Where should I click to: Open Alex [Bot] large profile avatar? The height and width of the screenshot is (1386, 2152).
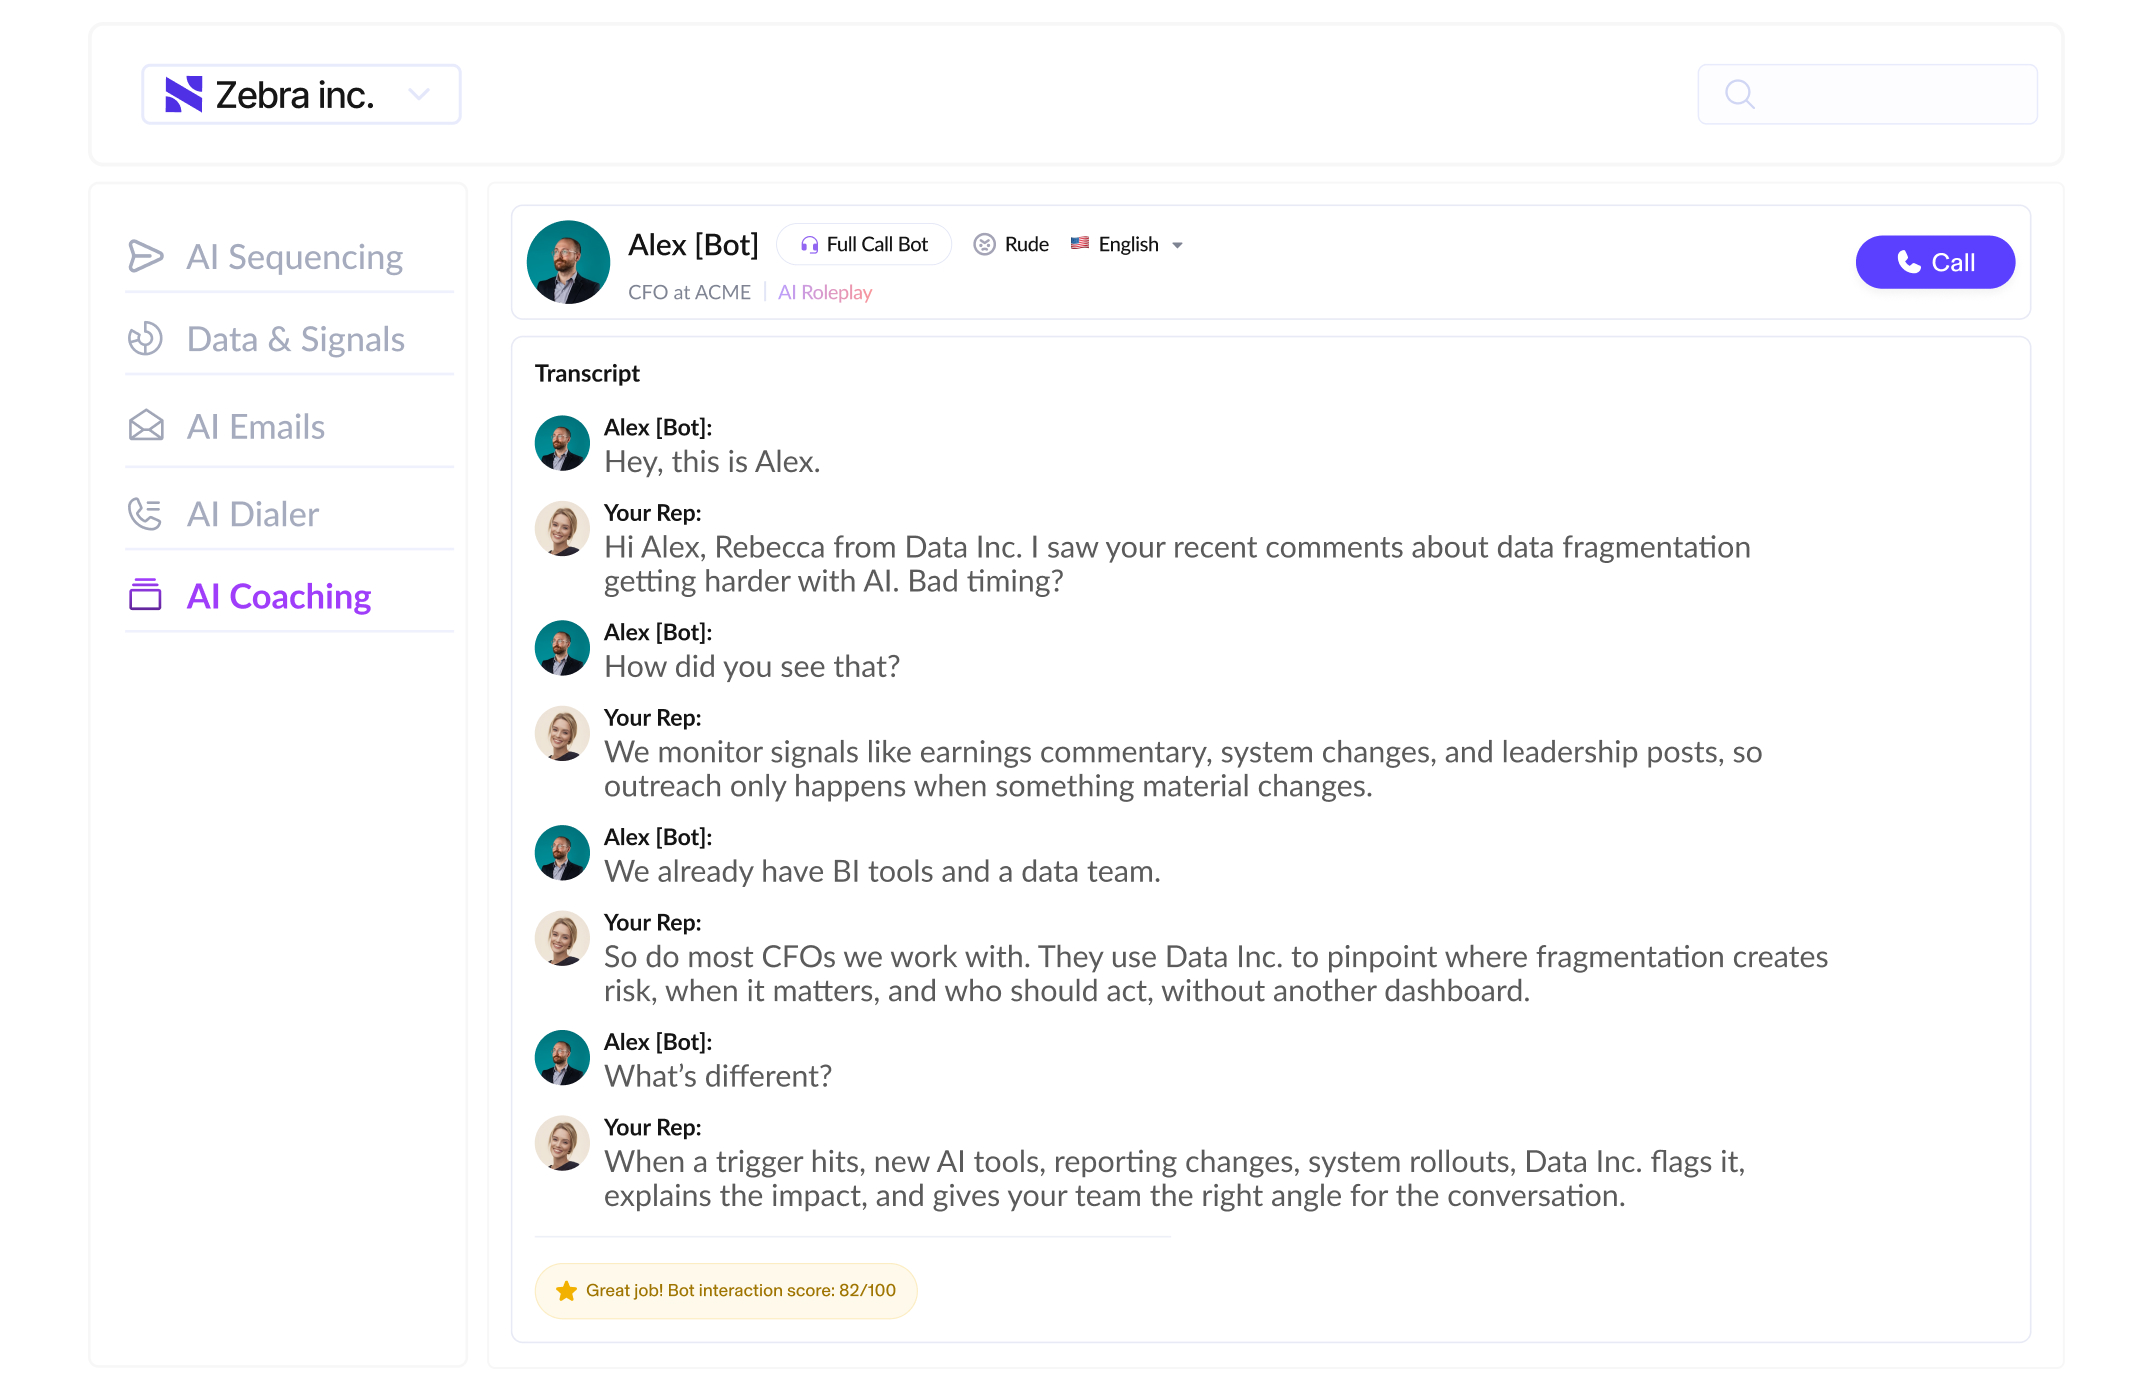[x=569, y=262]
